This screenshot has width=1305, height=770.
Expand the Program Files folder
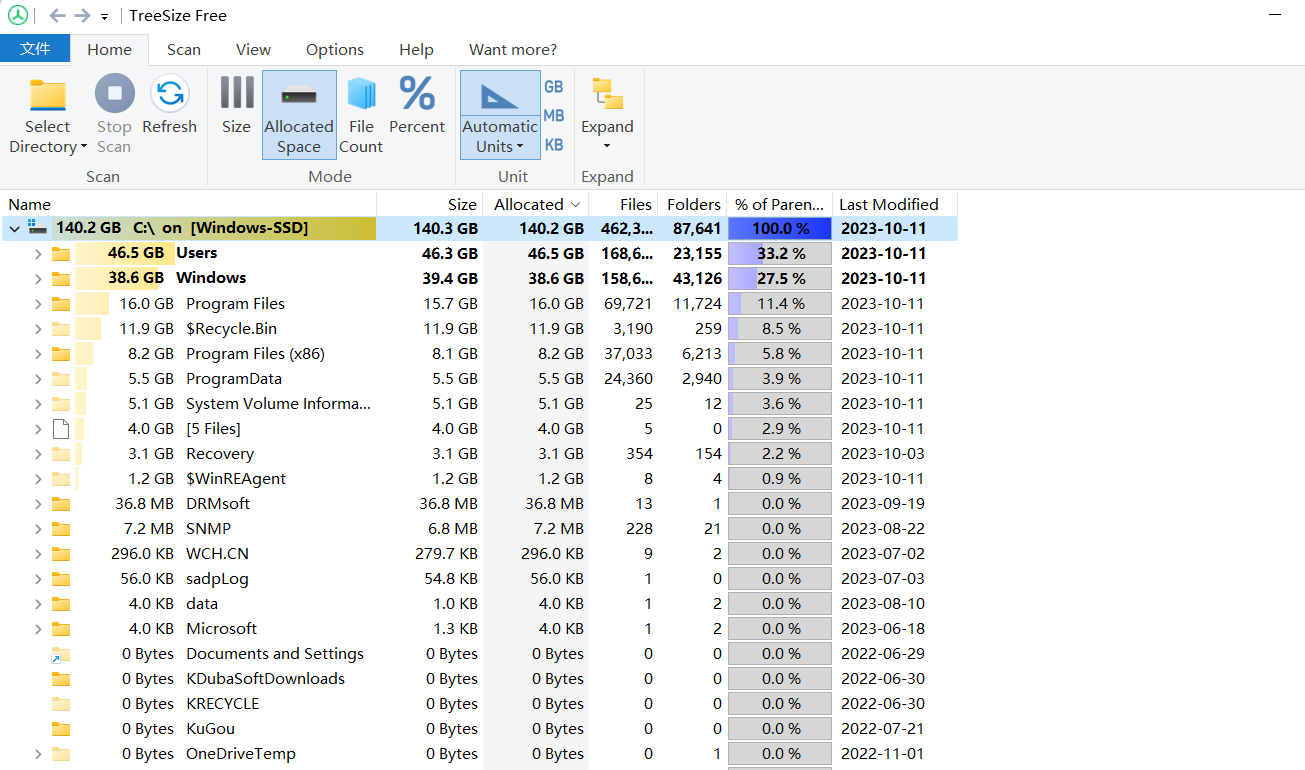pos(38,304)
